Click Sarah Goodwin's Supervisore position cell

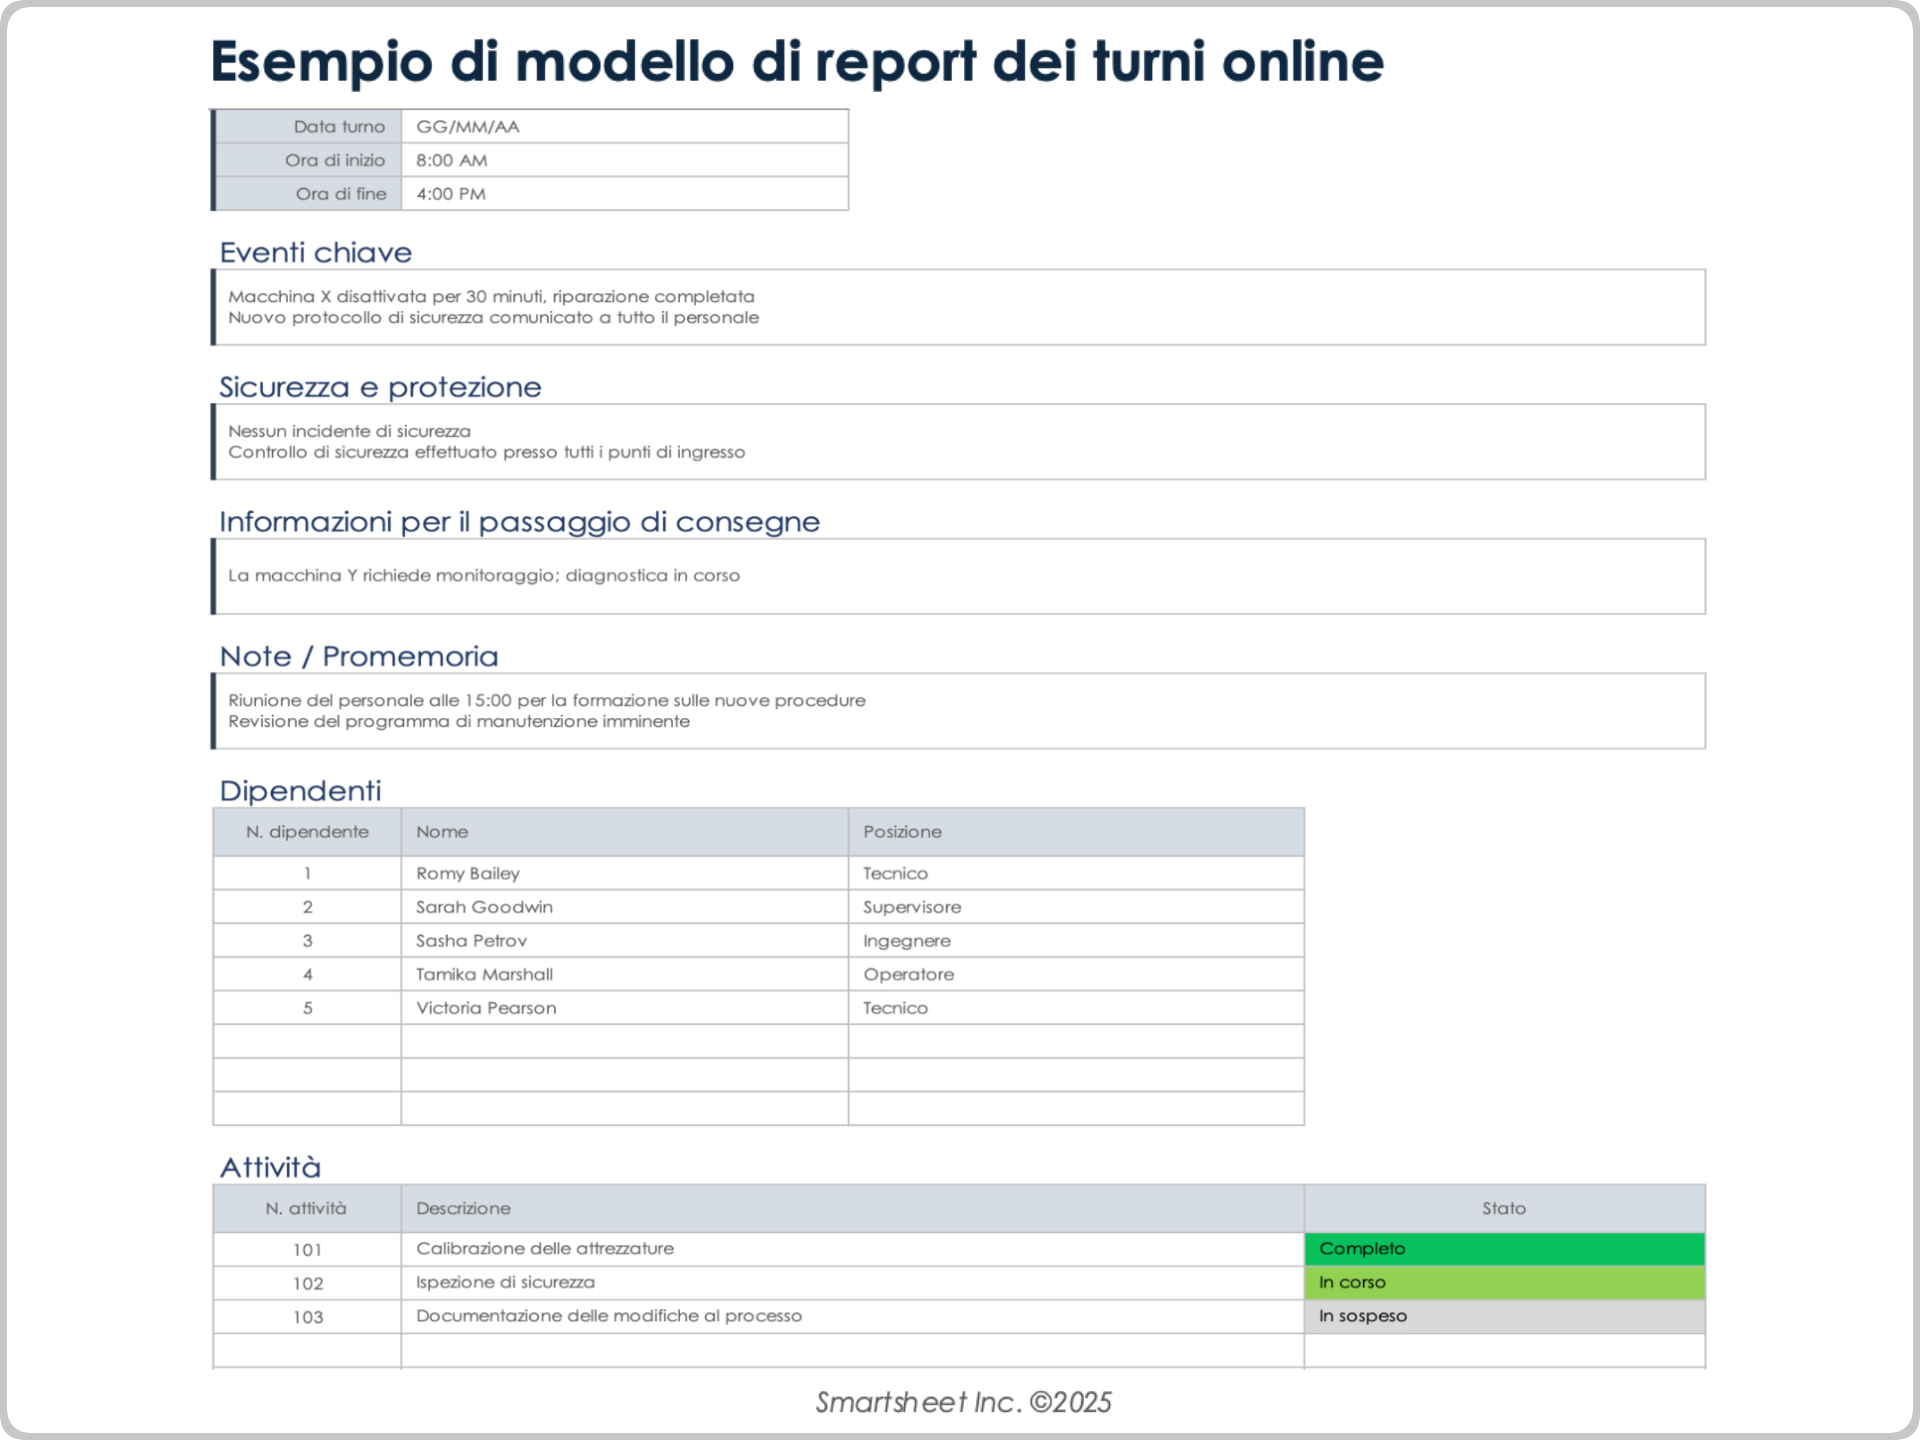pos(1074,906)
